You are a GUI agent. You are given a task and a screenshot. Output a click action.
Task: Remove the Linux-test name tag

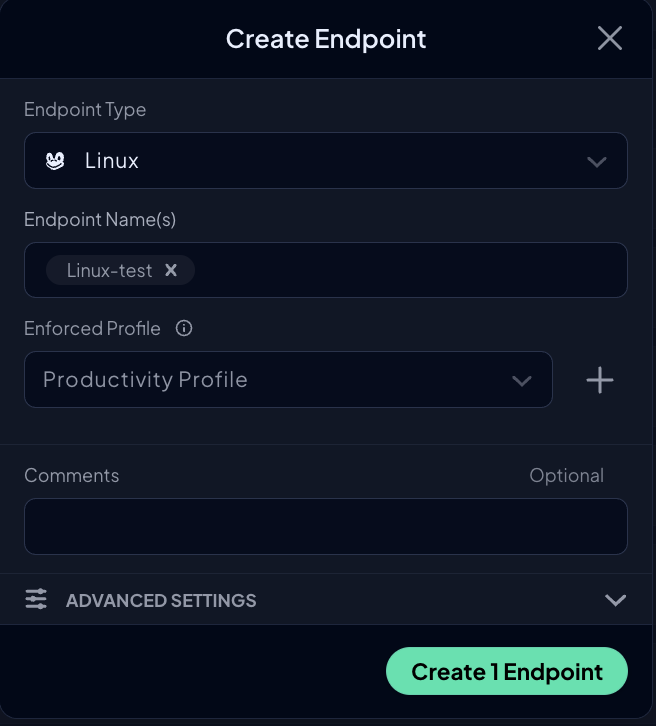click(x=171, y=270)
